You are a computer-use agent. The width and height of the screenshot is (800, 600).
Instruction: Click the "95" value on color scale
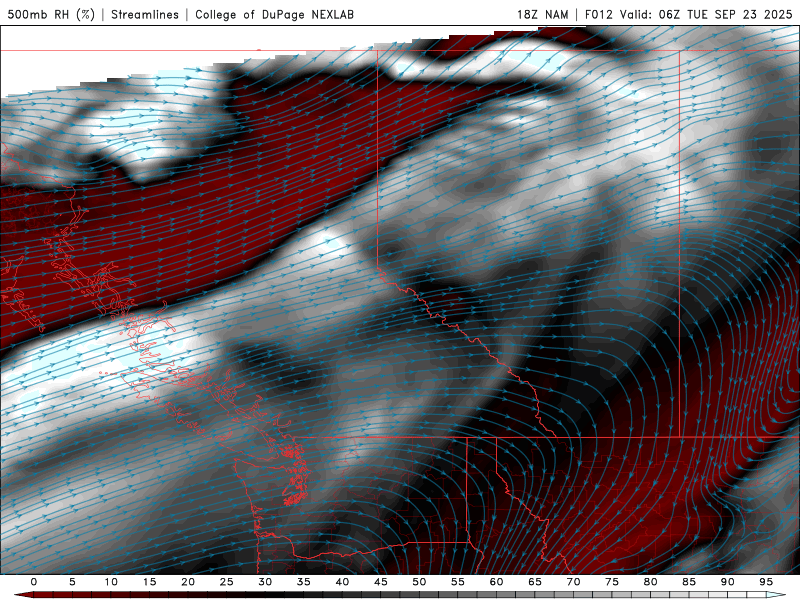pos(766,582)
